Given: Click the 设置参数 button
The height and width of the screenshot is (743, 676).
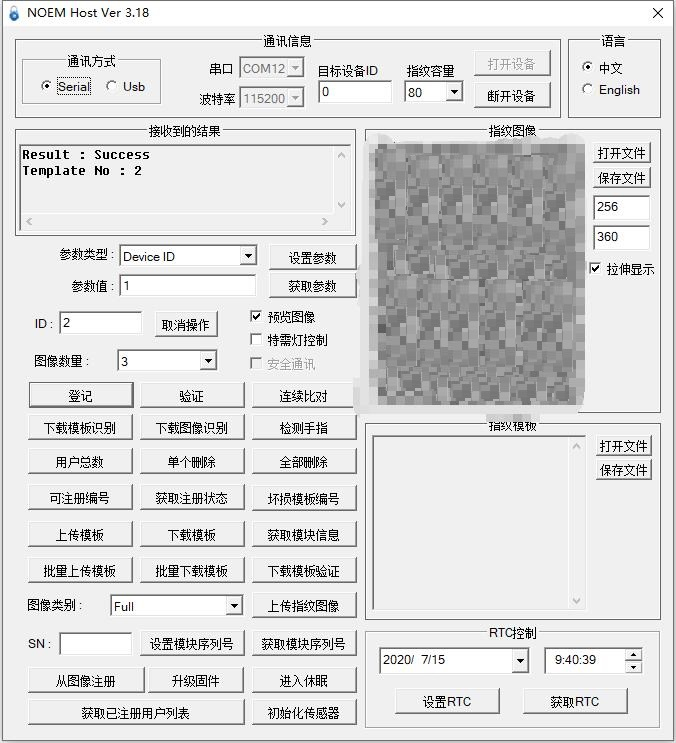Looking at the screenshot, I should click(312, 257).
